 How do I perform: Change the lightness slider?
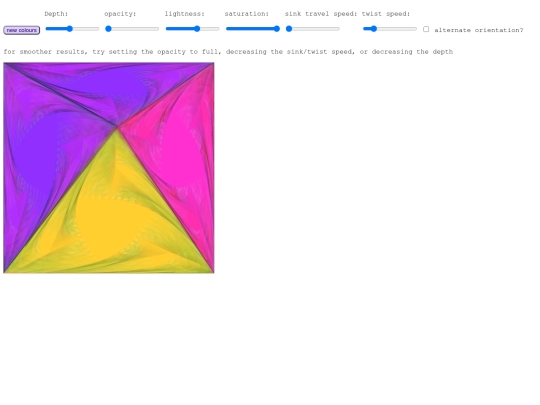pyautogui.click(x=193, y=29)
